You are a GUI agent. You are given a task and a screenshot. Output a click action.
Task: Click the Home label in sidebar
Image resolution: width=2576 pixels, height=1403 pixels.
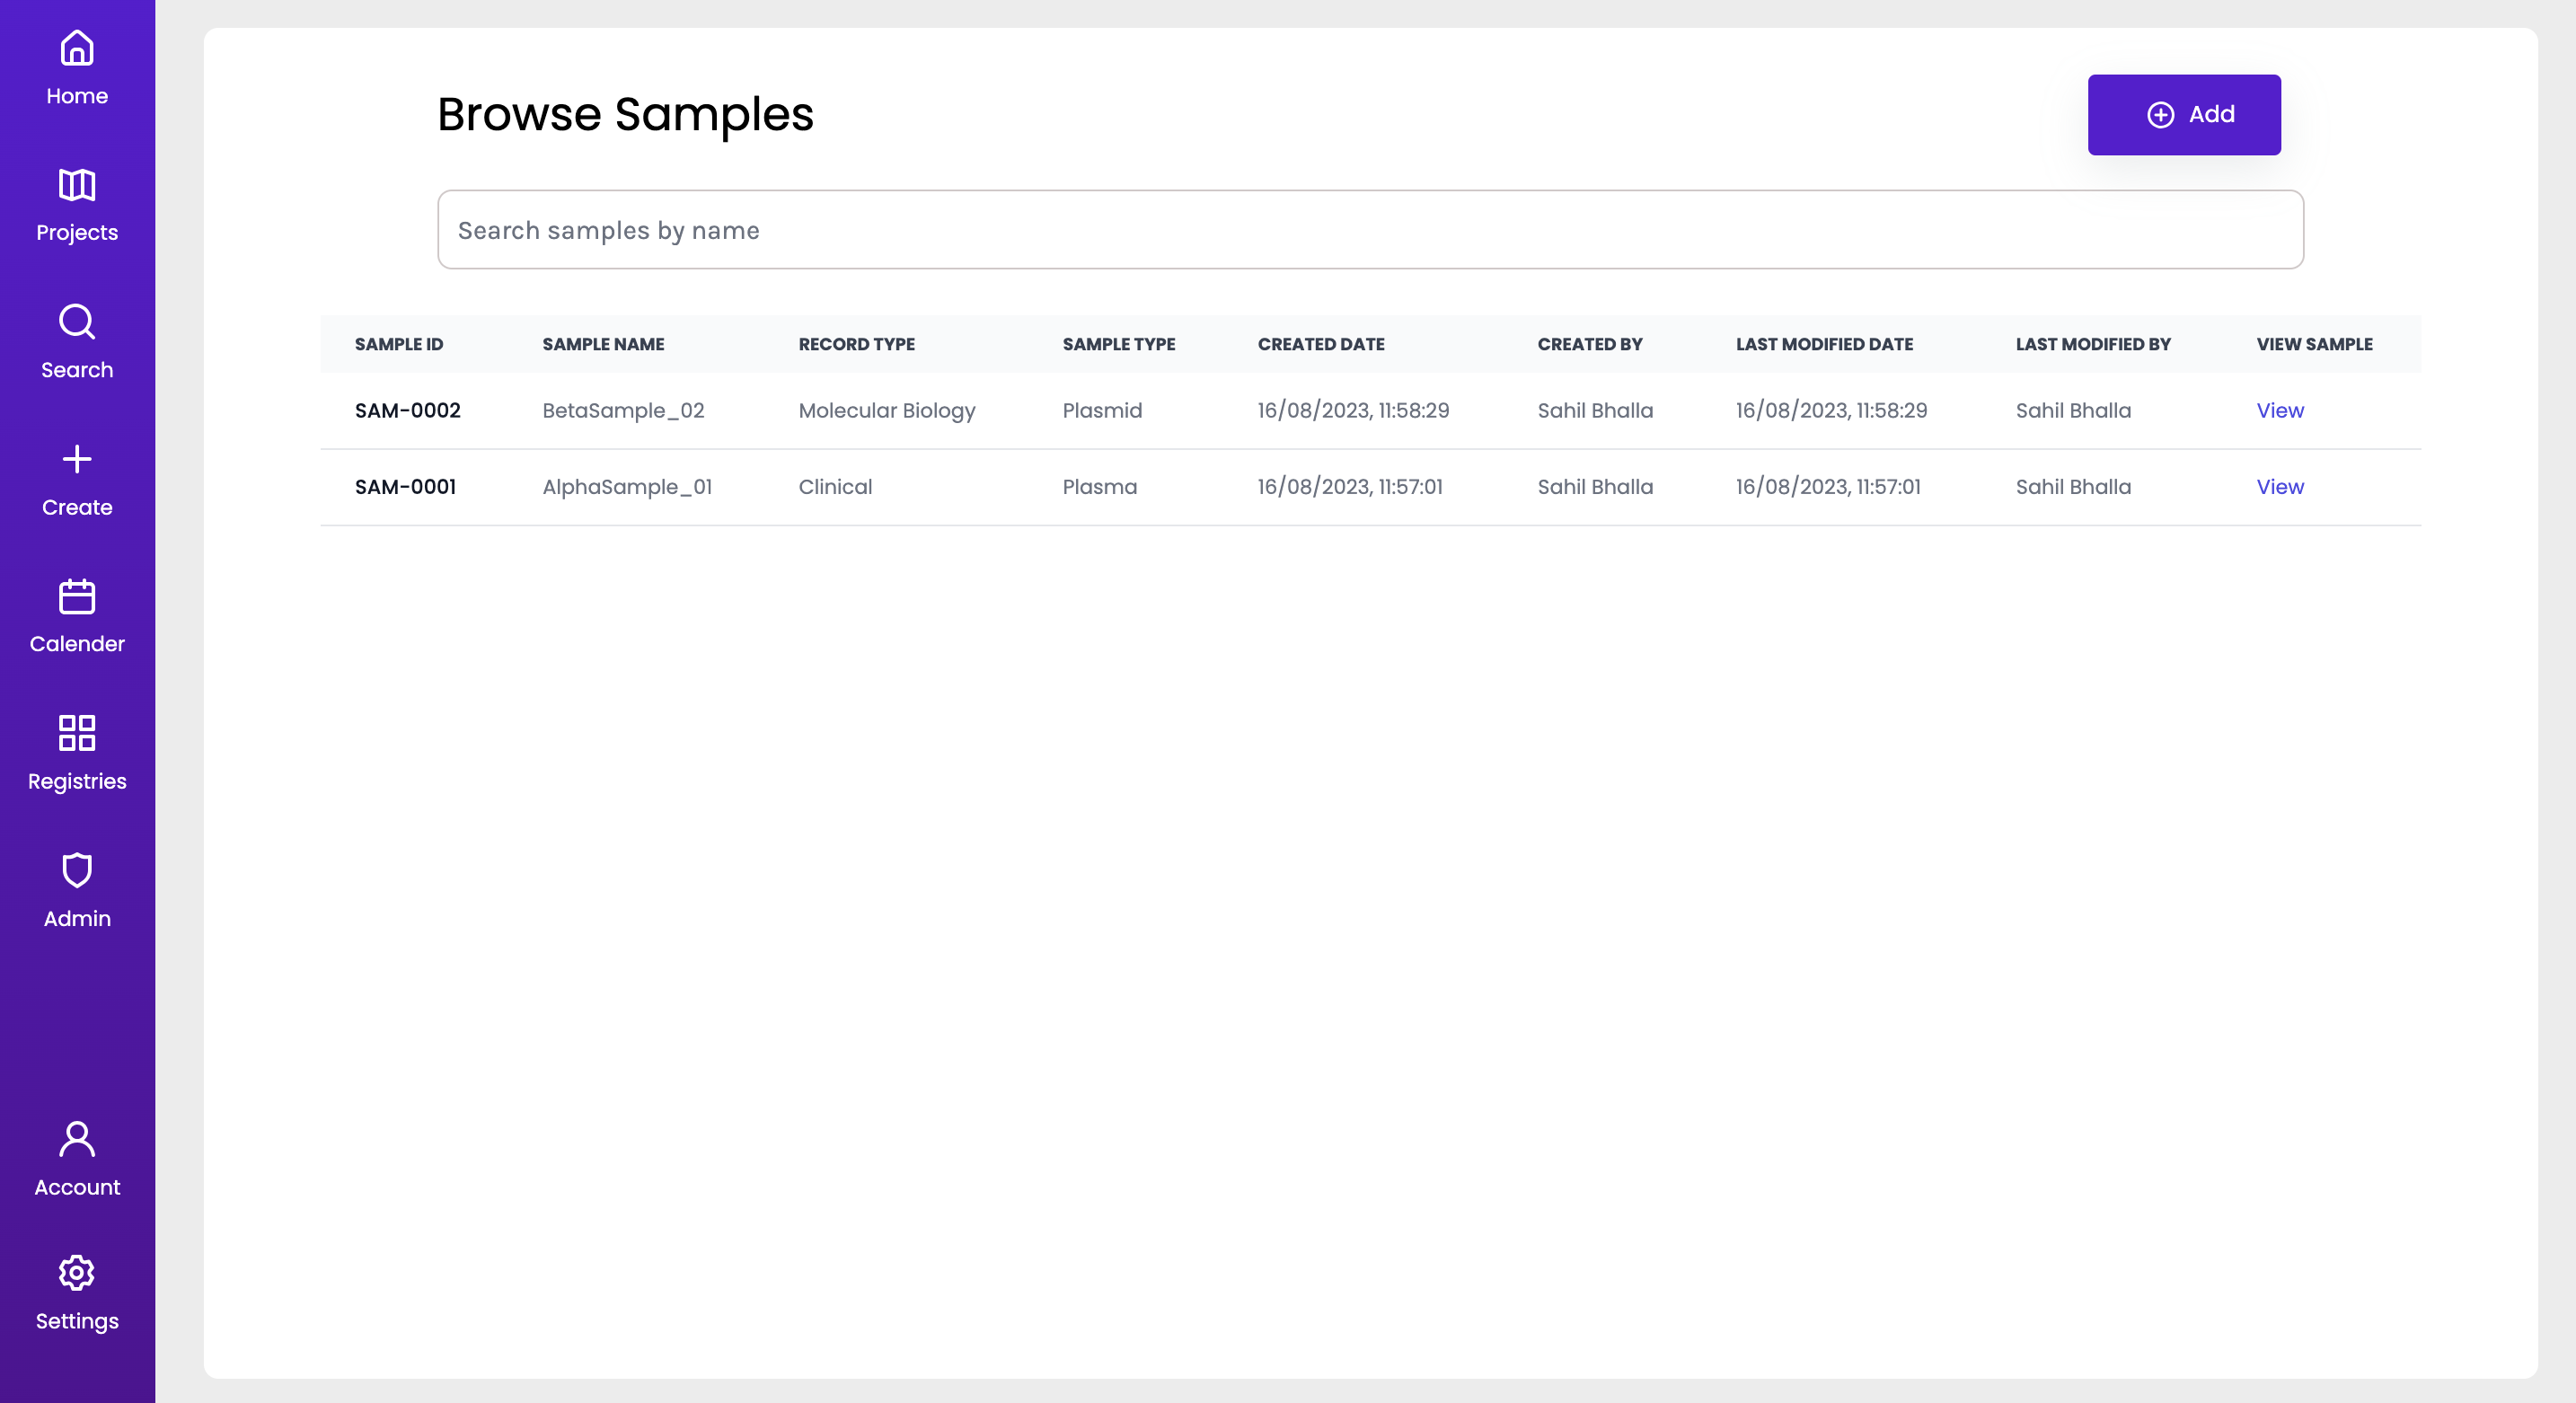pos(77,96)
